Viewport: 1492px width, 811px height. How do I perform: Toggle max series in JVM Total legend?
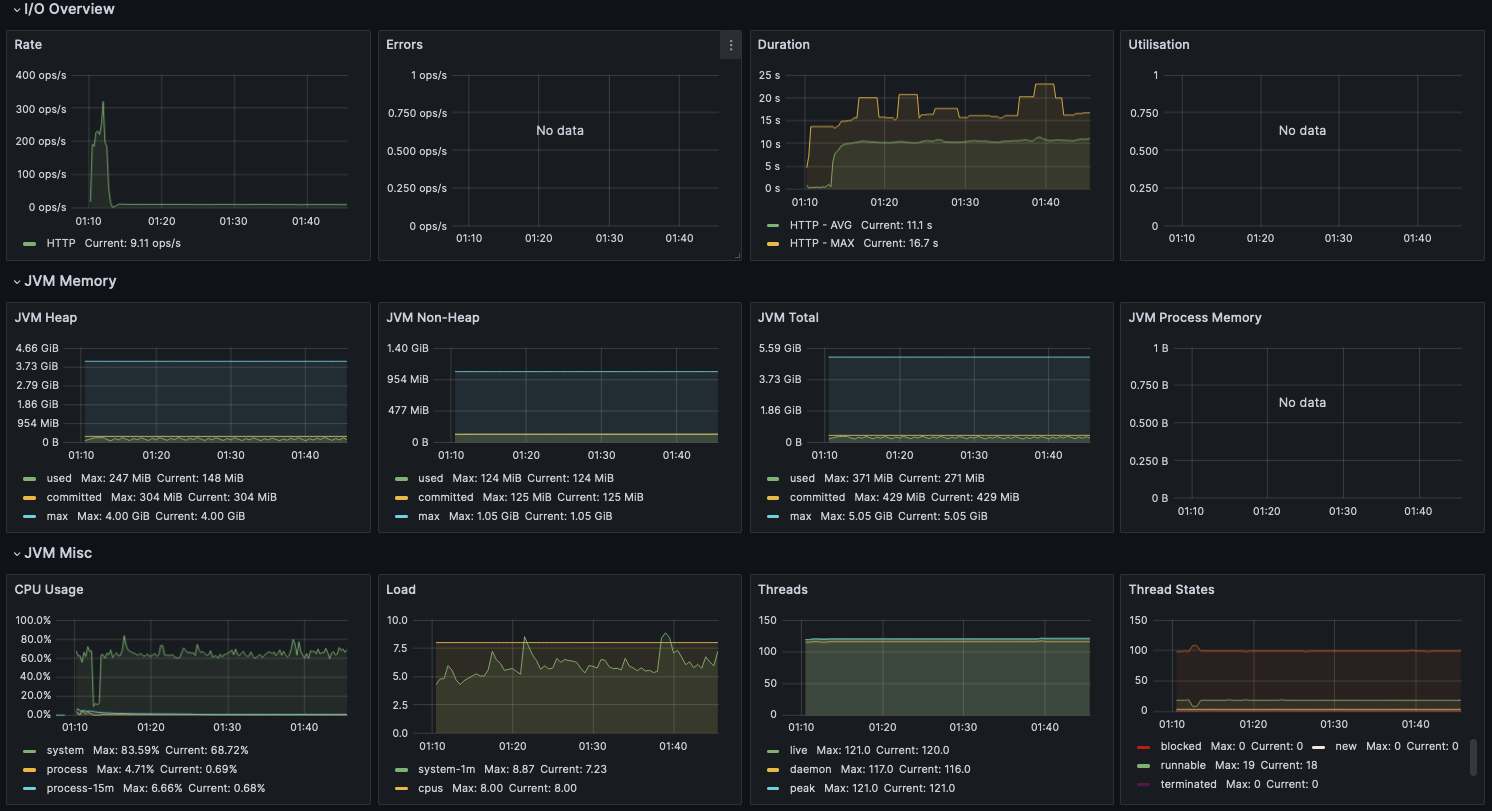[x=801, y=516]
